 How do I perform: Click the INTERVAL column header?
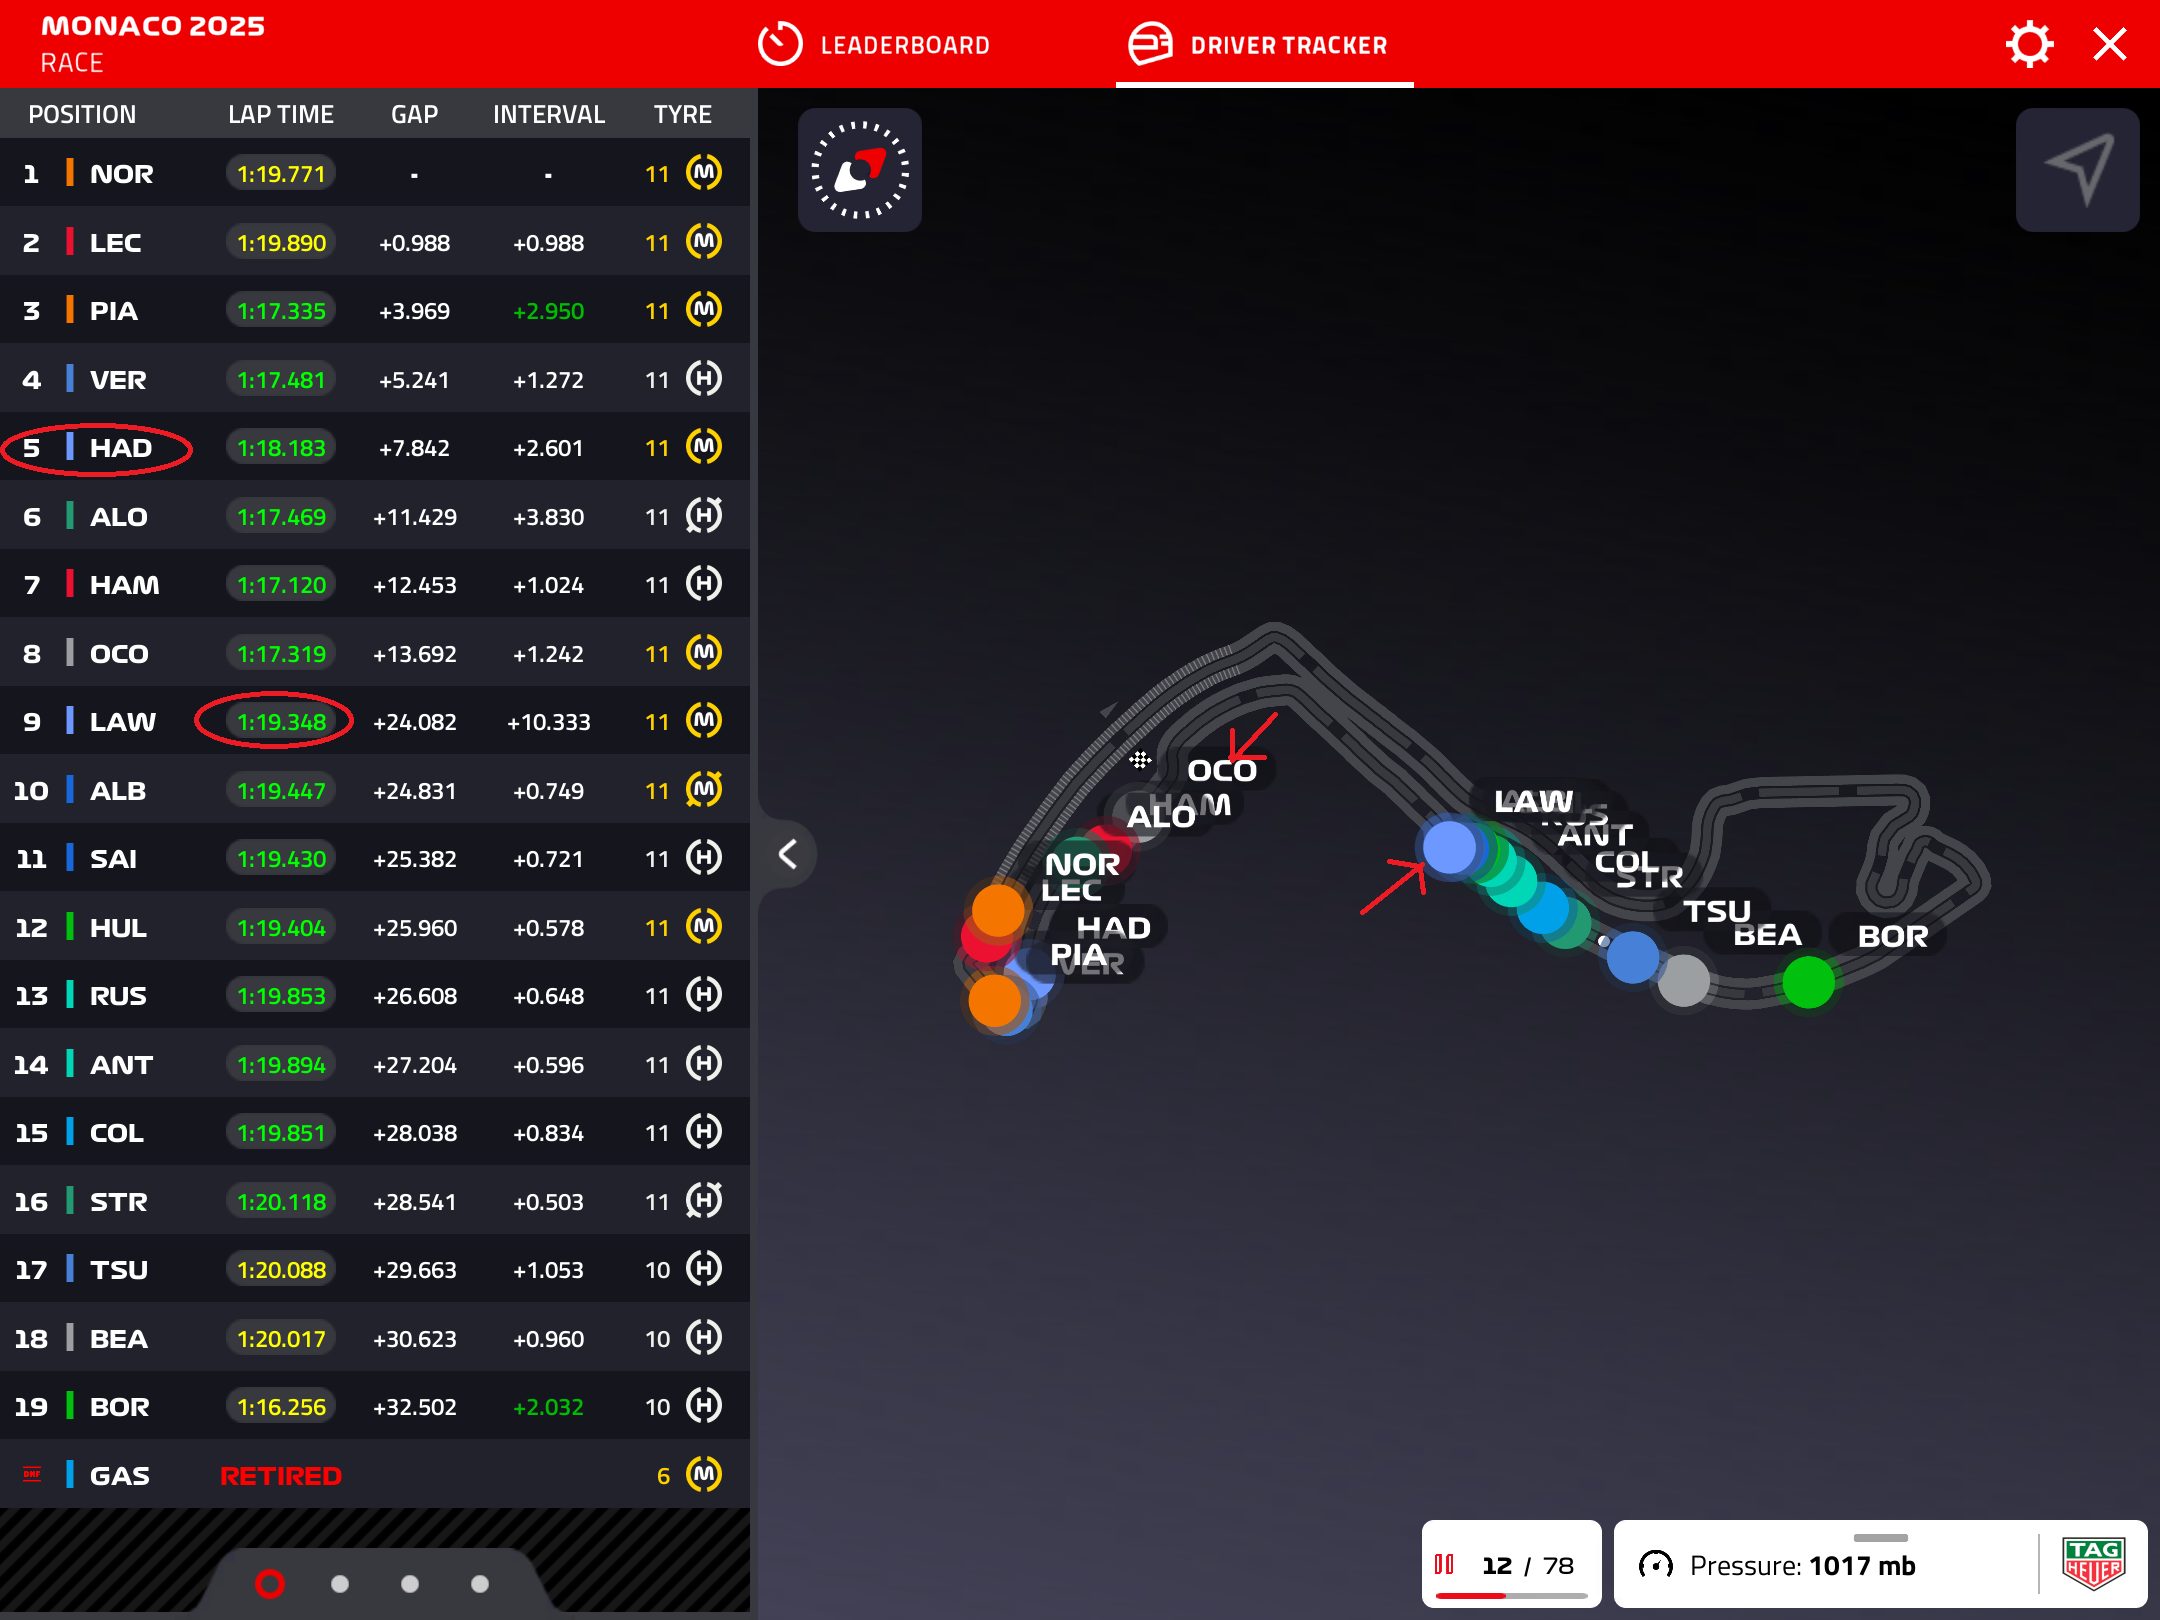548,115
